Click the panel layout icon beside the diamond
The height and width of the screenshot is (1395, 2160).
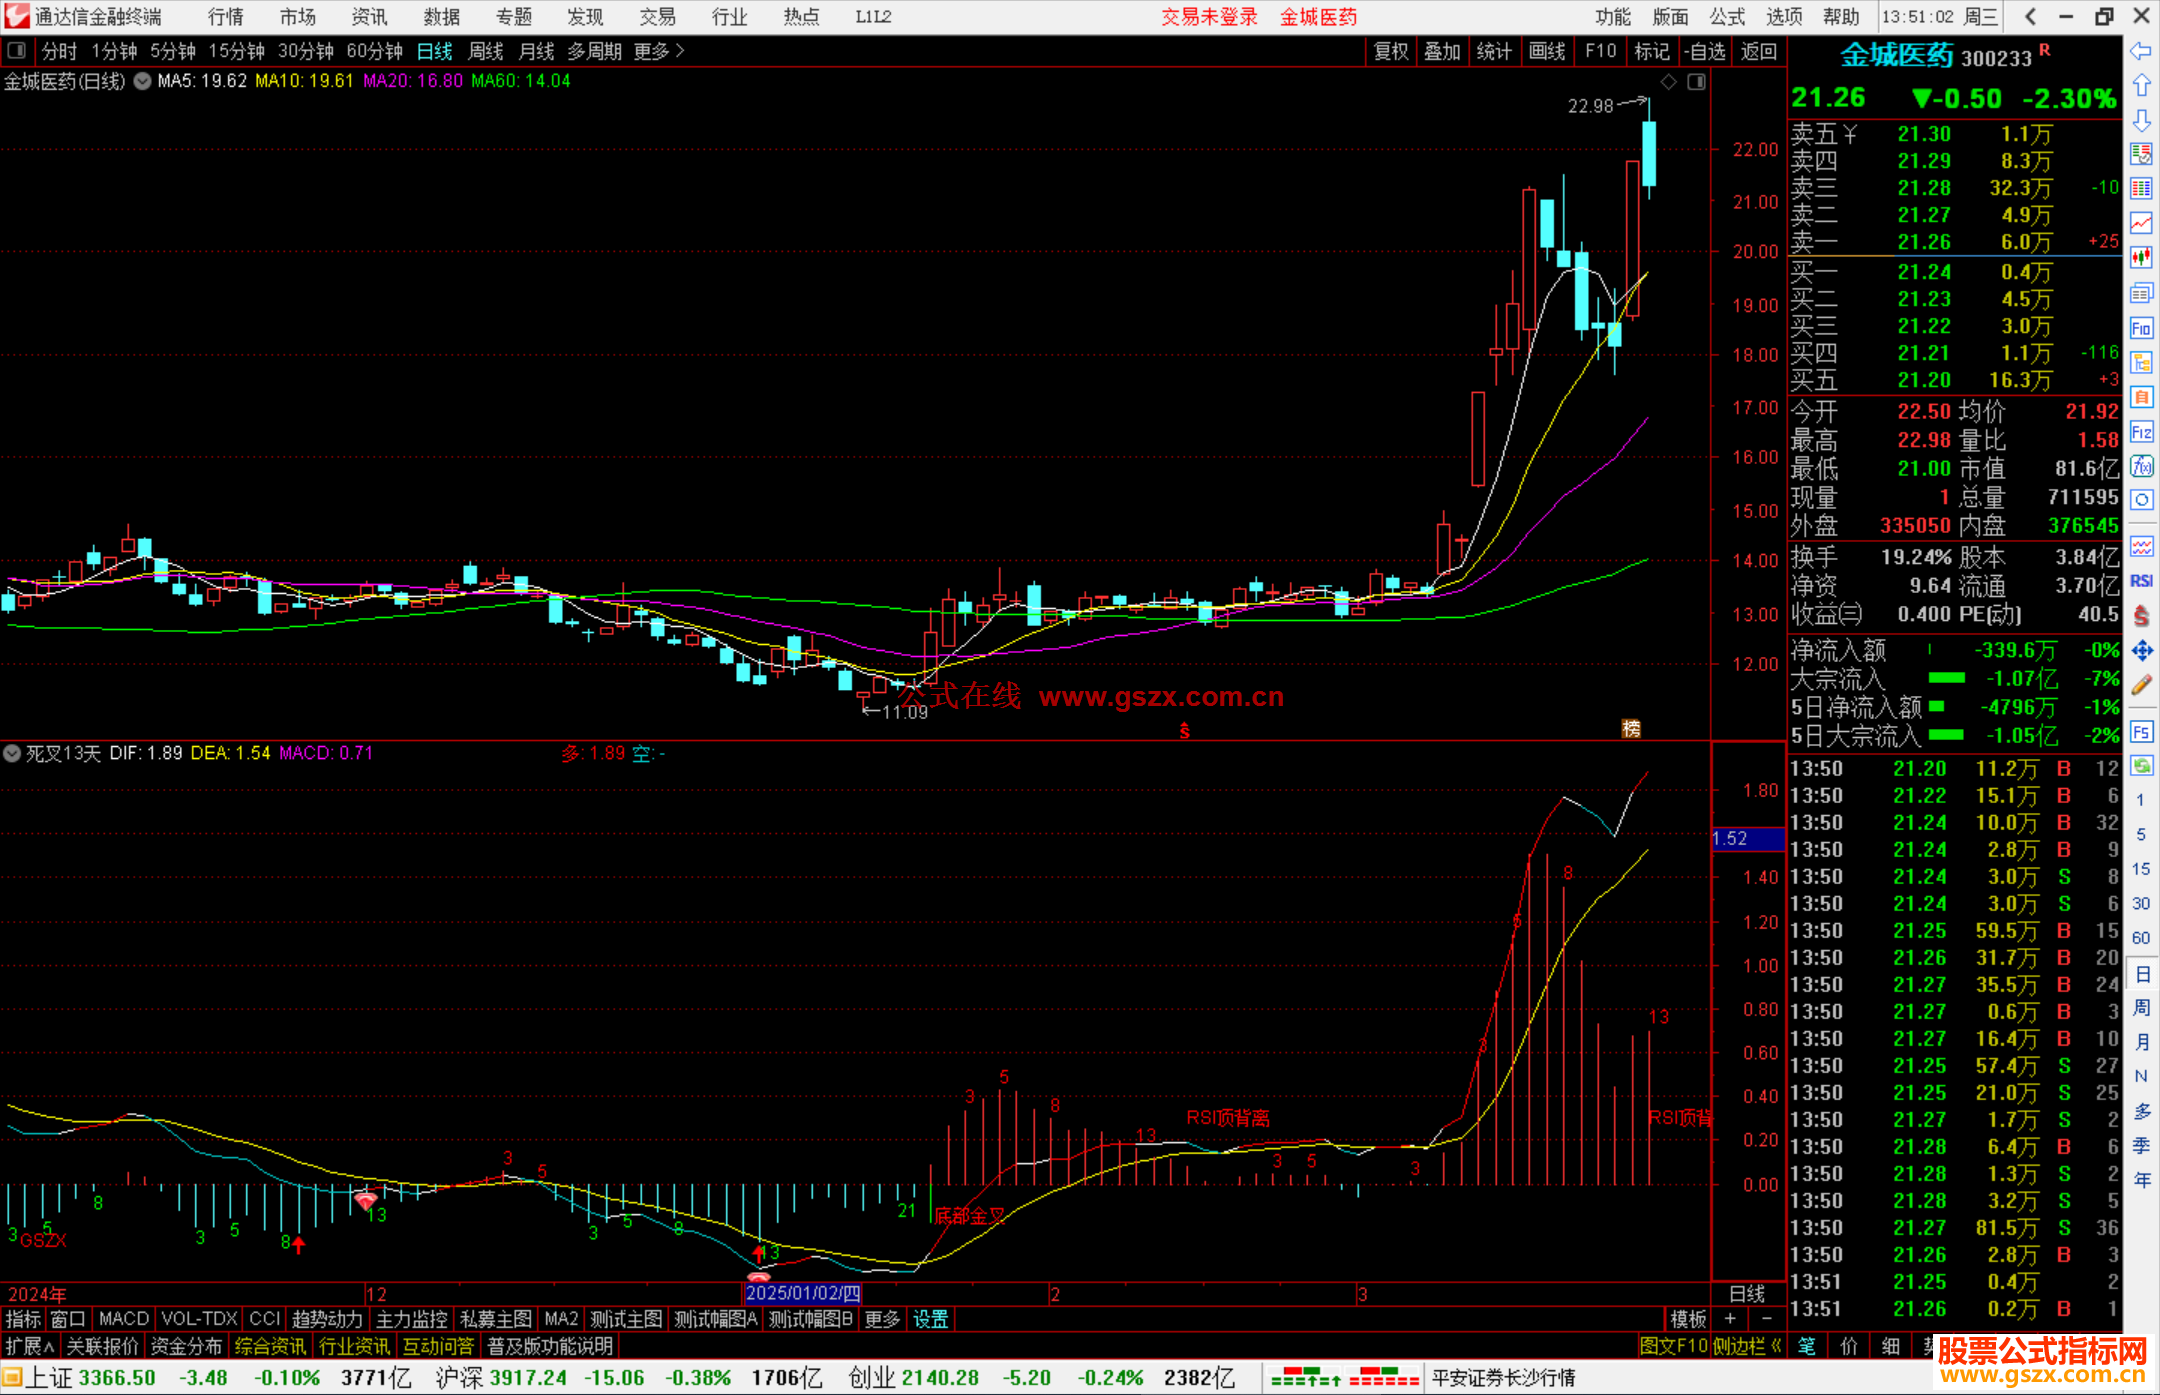1696,81
